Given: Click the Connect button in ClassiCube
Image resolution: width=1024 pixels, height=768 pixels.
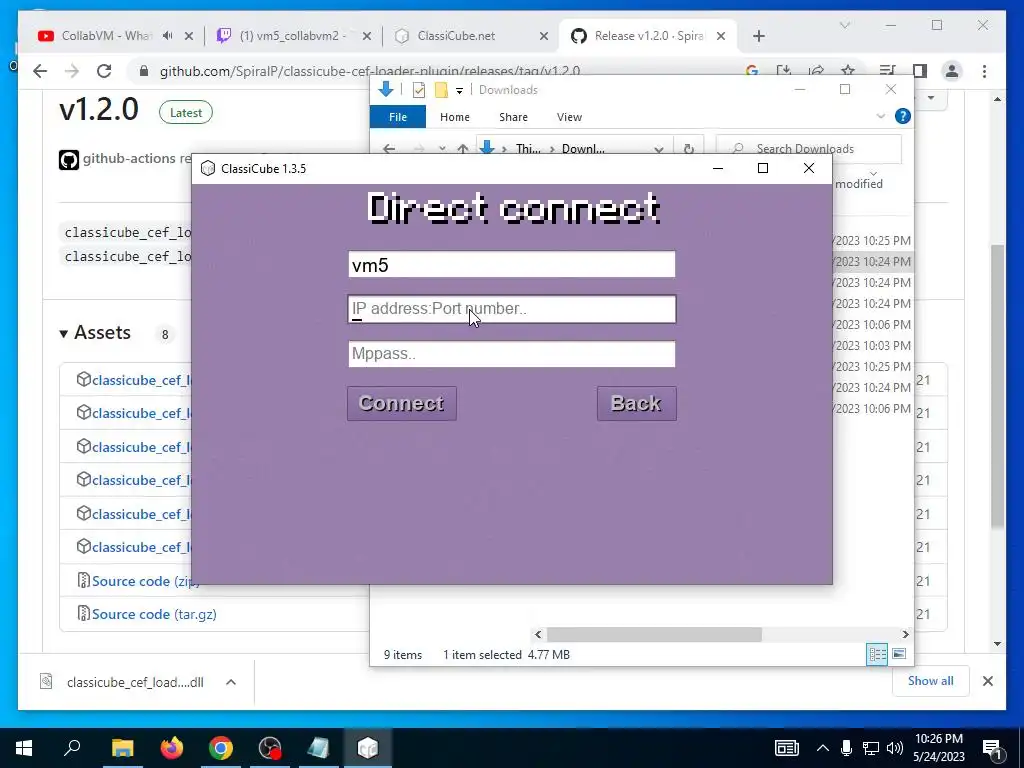Looking at the screenshot, I should coord(402,404).
